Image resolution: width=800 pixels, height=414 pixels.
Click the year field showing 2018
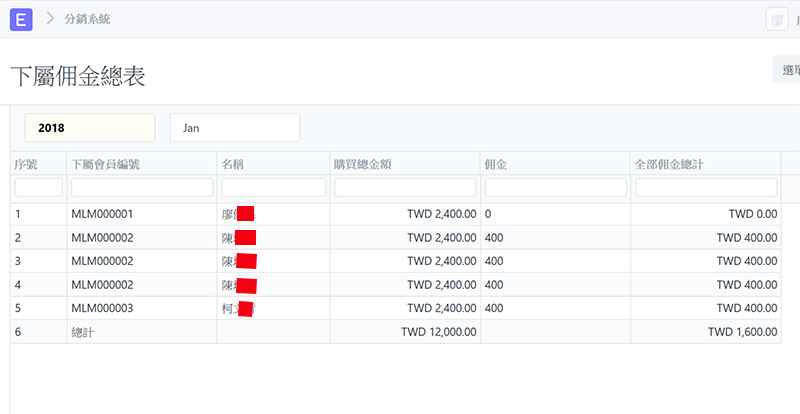point(90,128)
